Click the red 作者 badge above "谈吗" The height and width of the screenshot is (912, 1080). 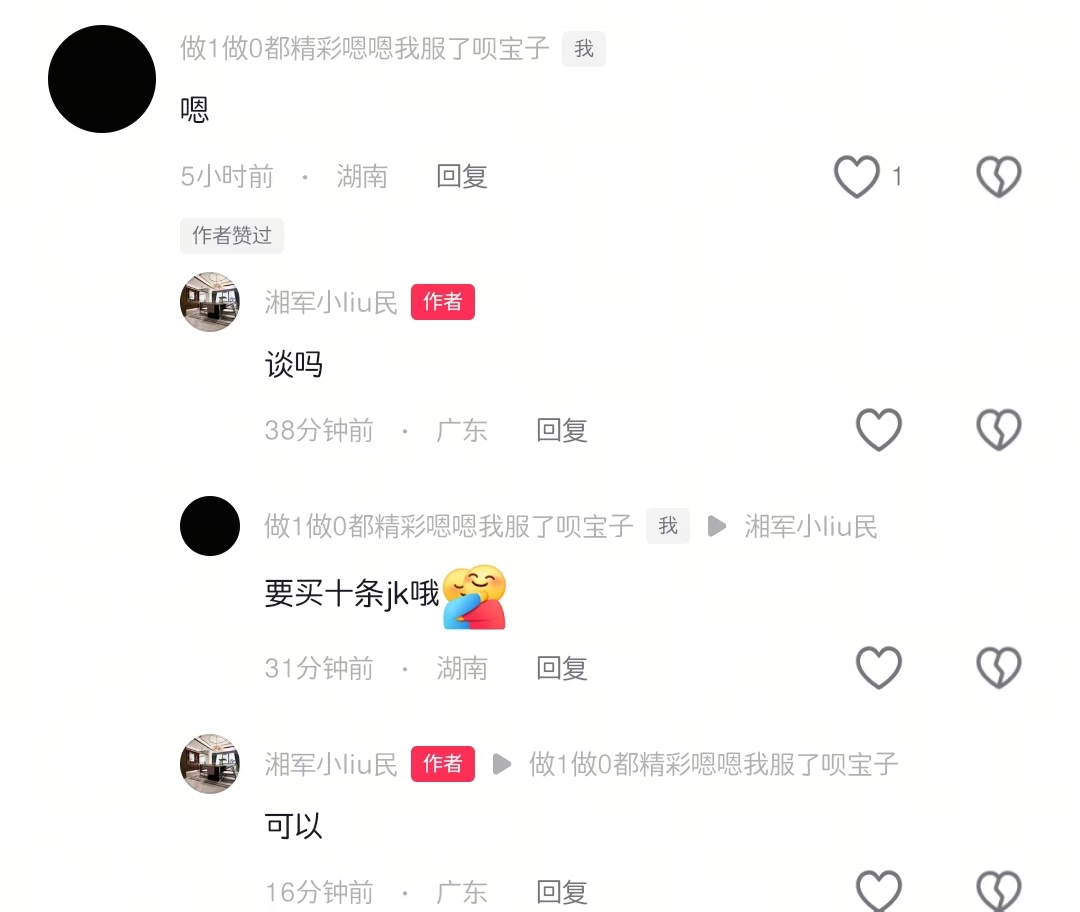pyautogui.click(x=443, y=302)
